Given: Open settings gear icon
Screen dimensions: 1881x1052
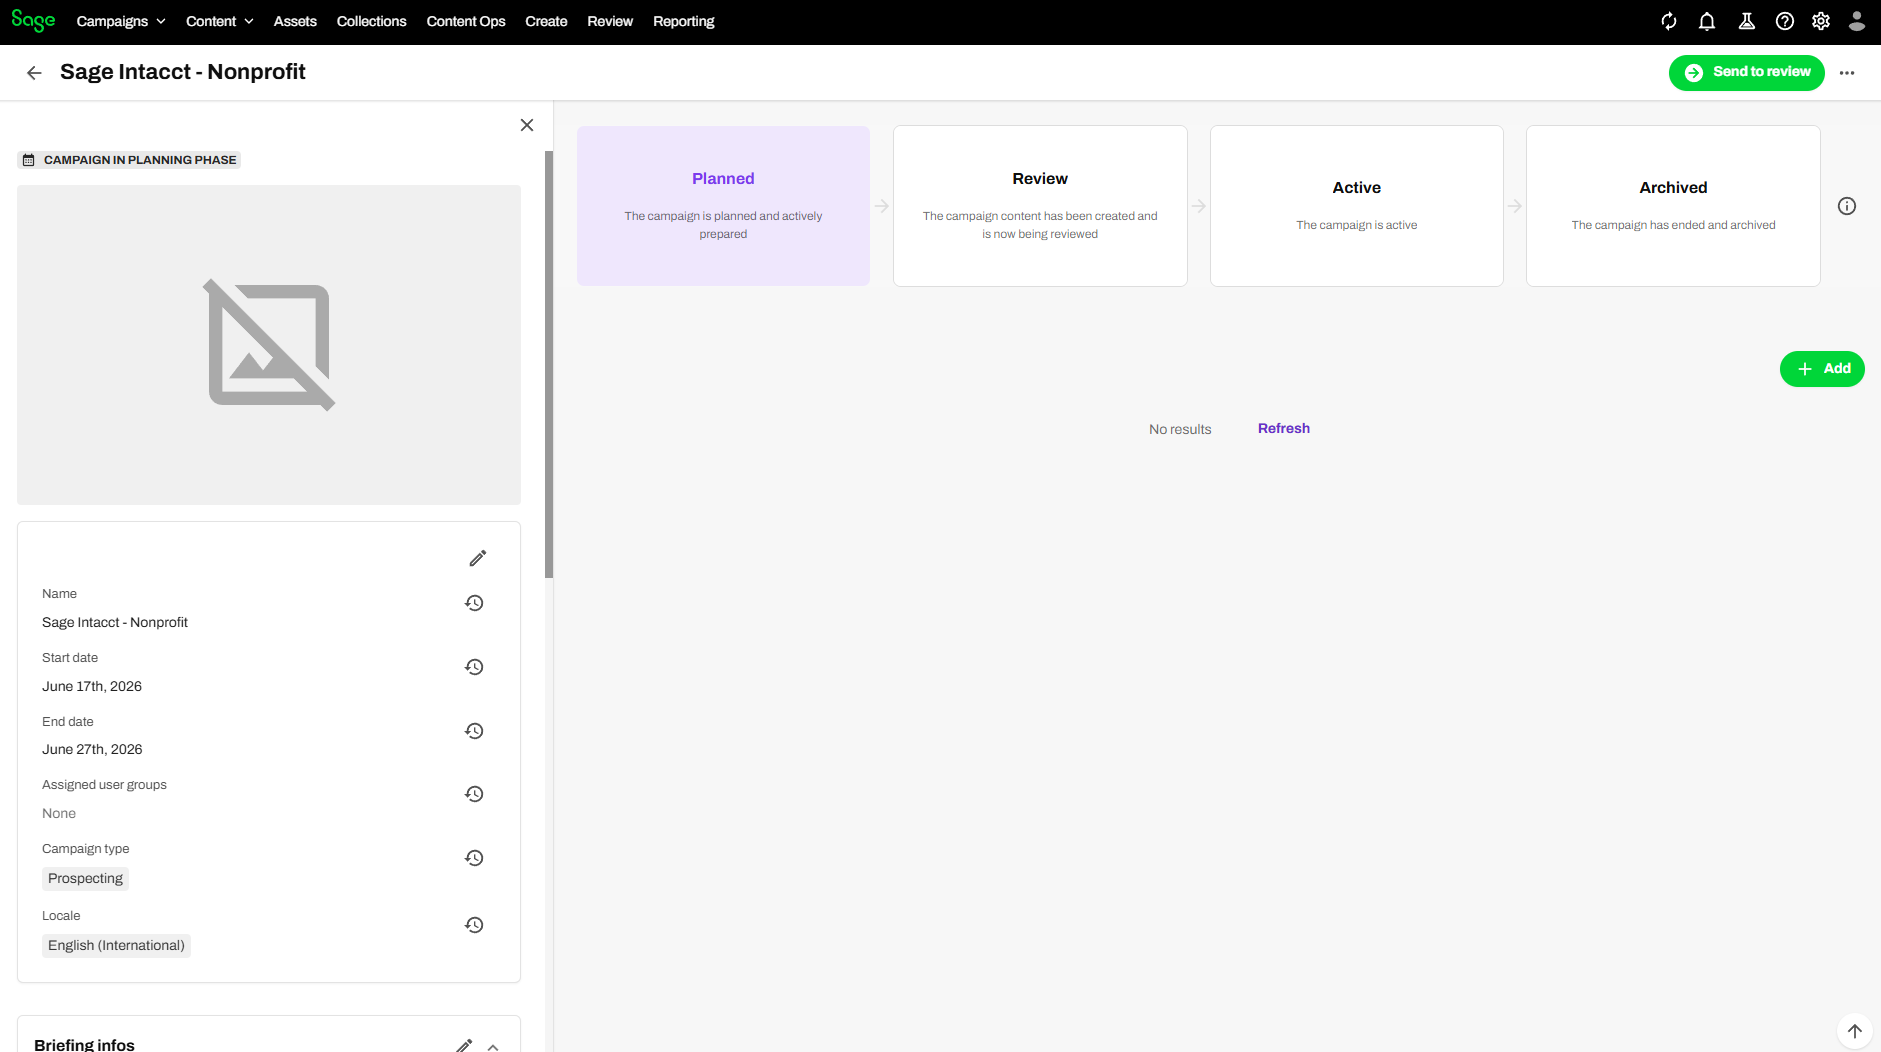Looking at the screenshot, I should 1821,21.
